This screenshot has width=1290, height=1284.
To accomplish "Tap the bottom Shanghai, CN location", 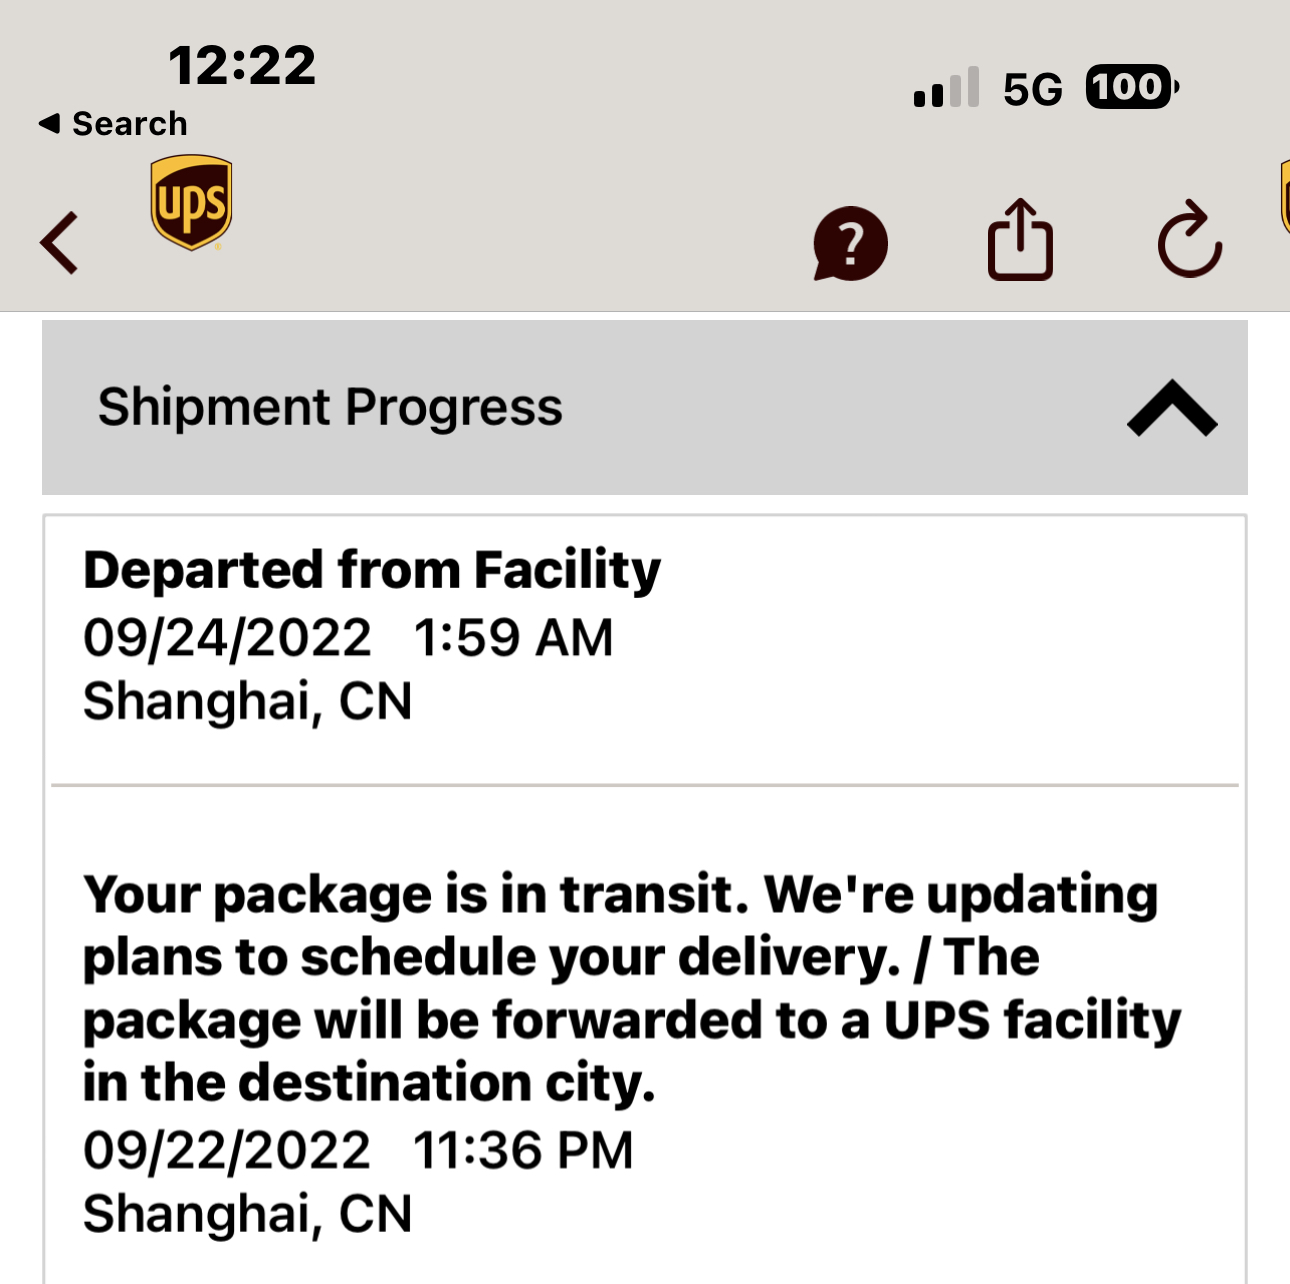I will click(247, 1214).
